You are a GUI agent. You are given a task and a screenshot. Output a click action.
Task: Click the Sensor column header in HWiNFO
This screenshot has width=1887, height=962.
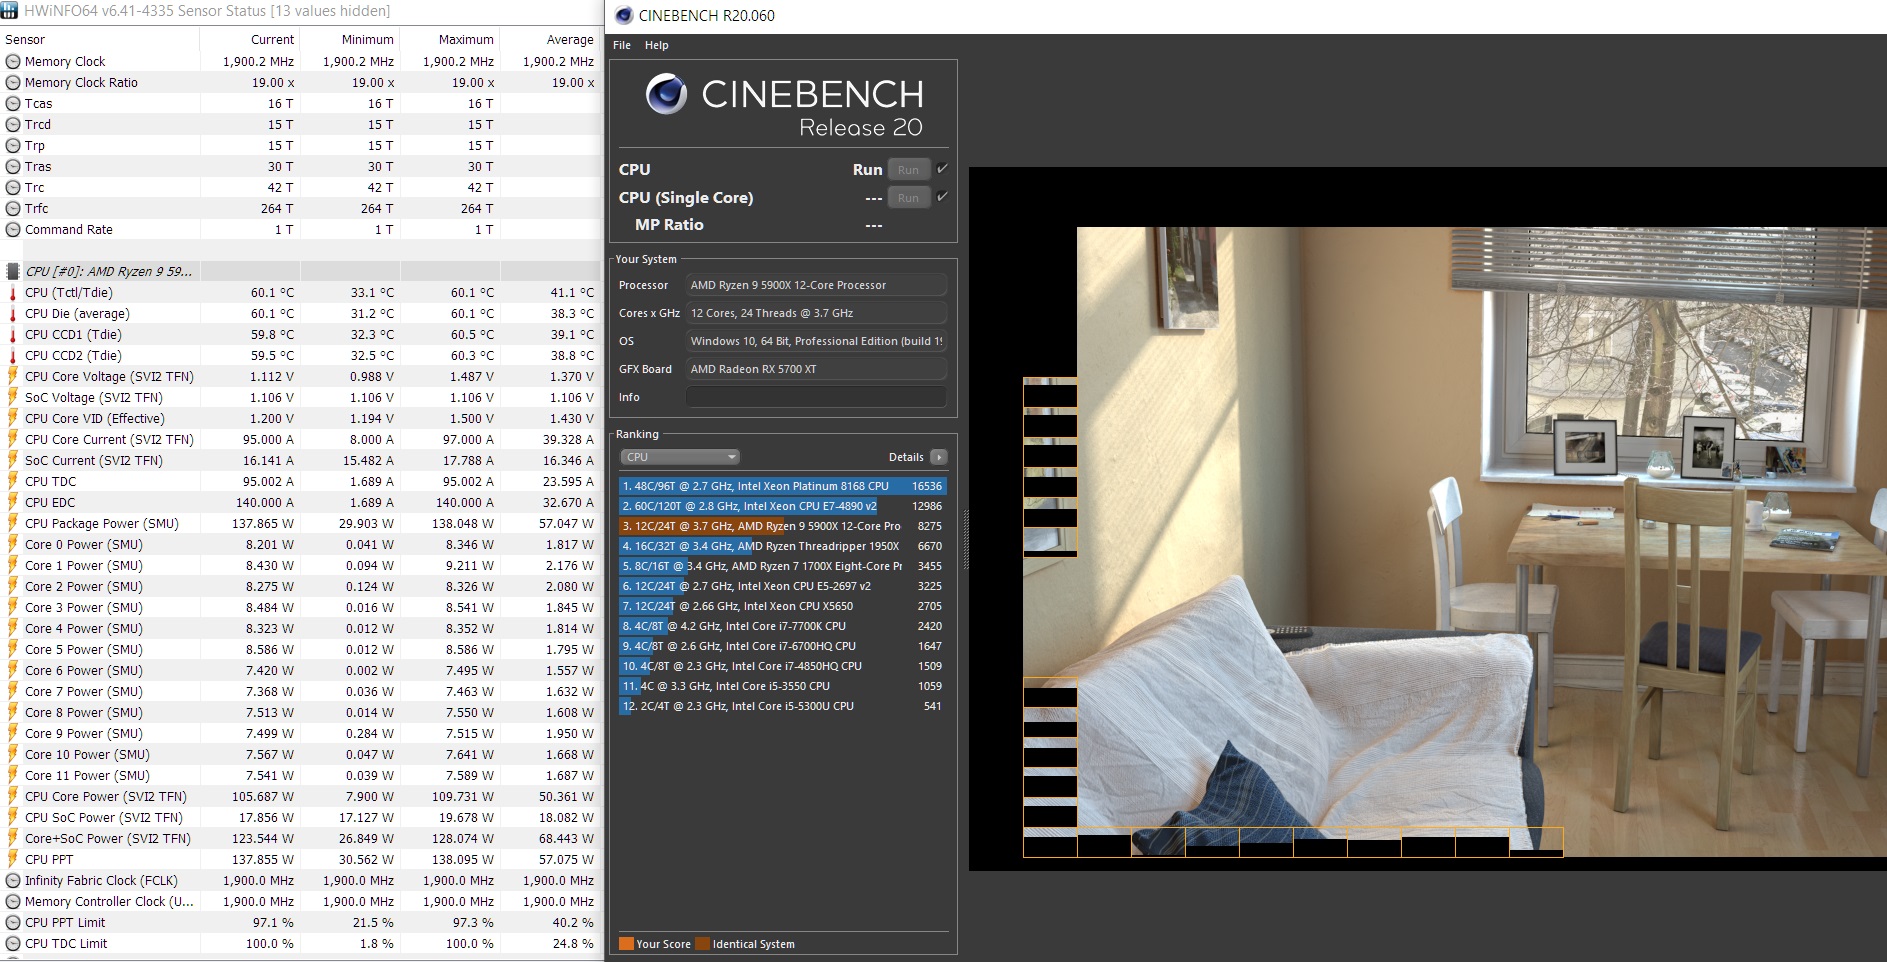(25, 40)
